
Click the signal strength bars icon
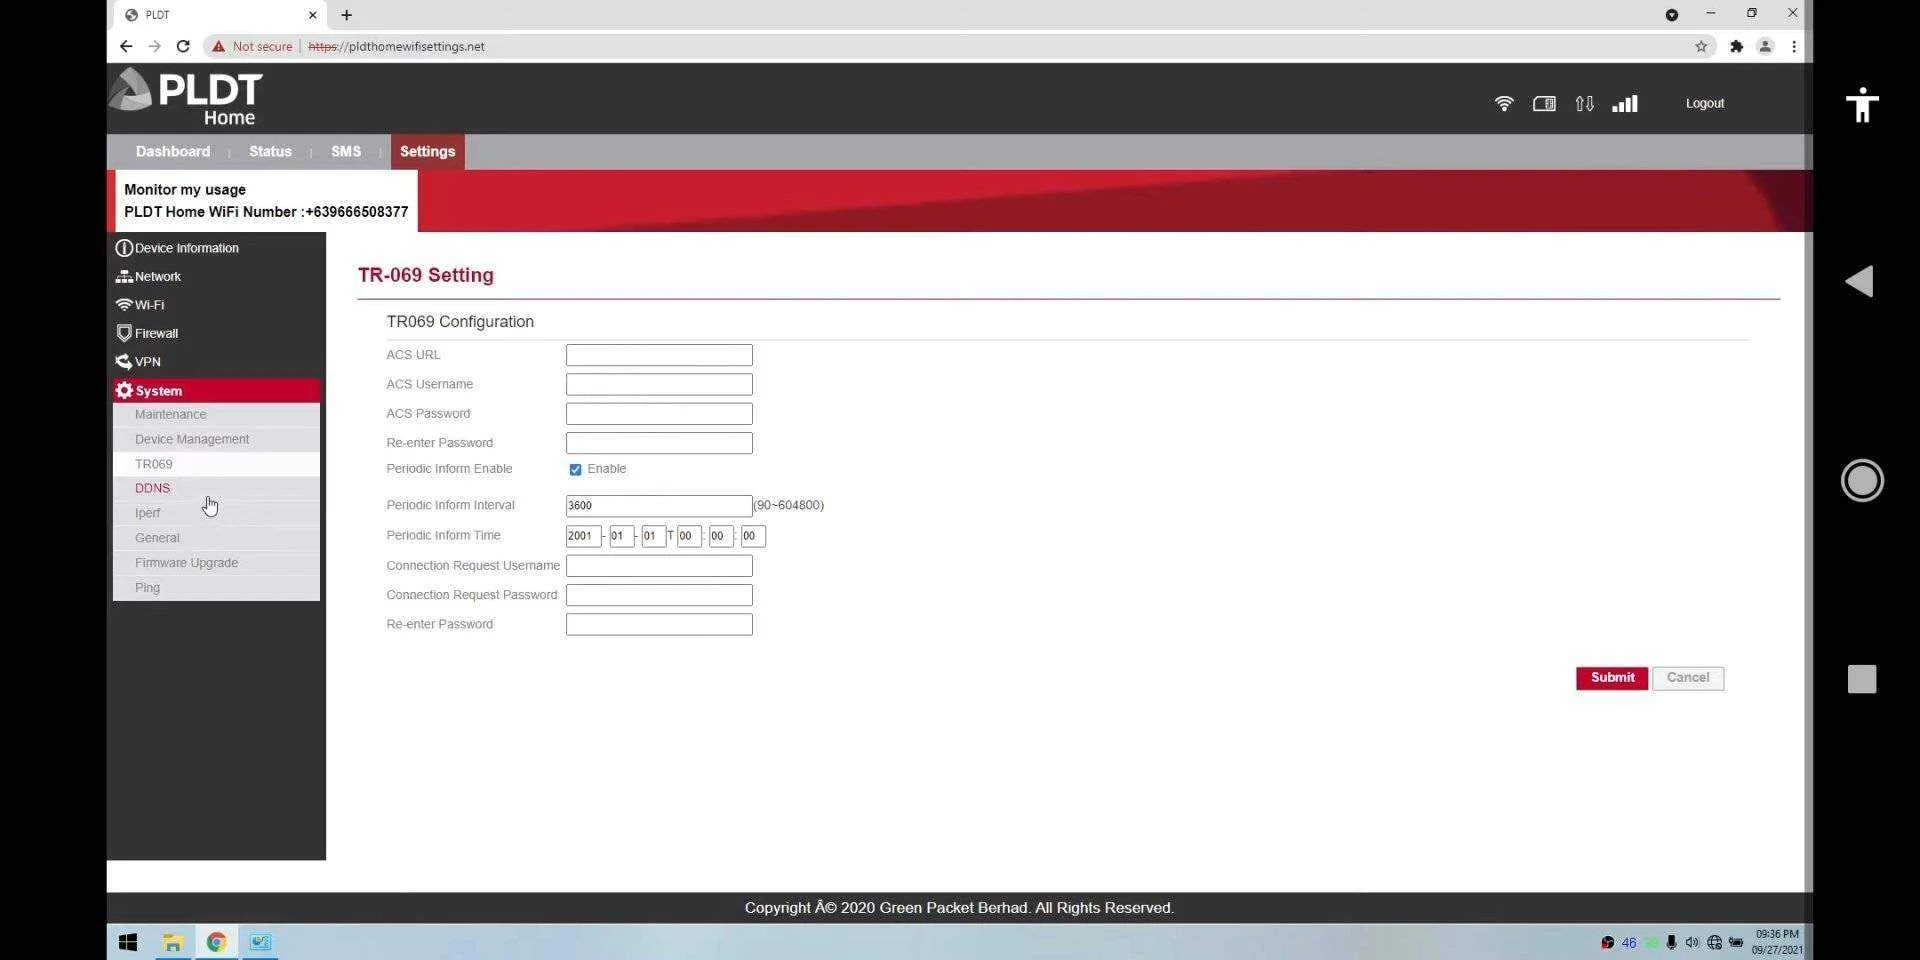coord(1625,103)
